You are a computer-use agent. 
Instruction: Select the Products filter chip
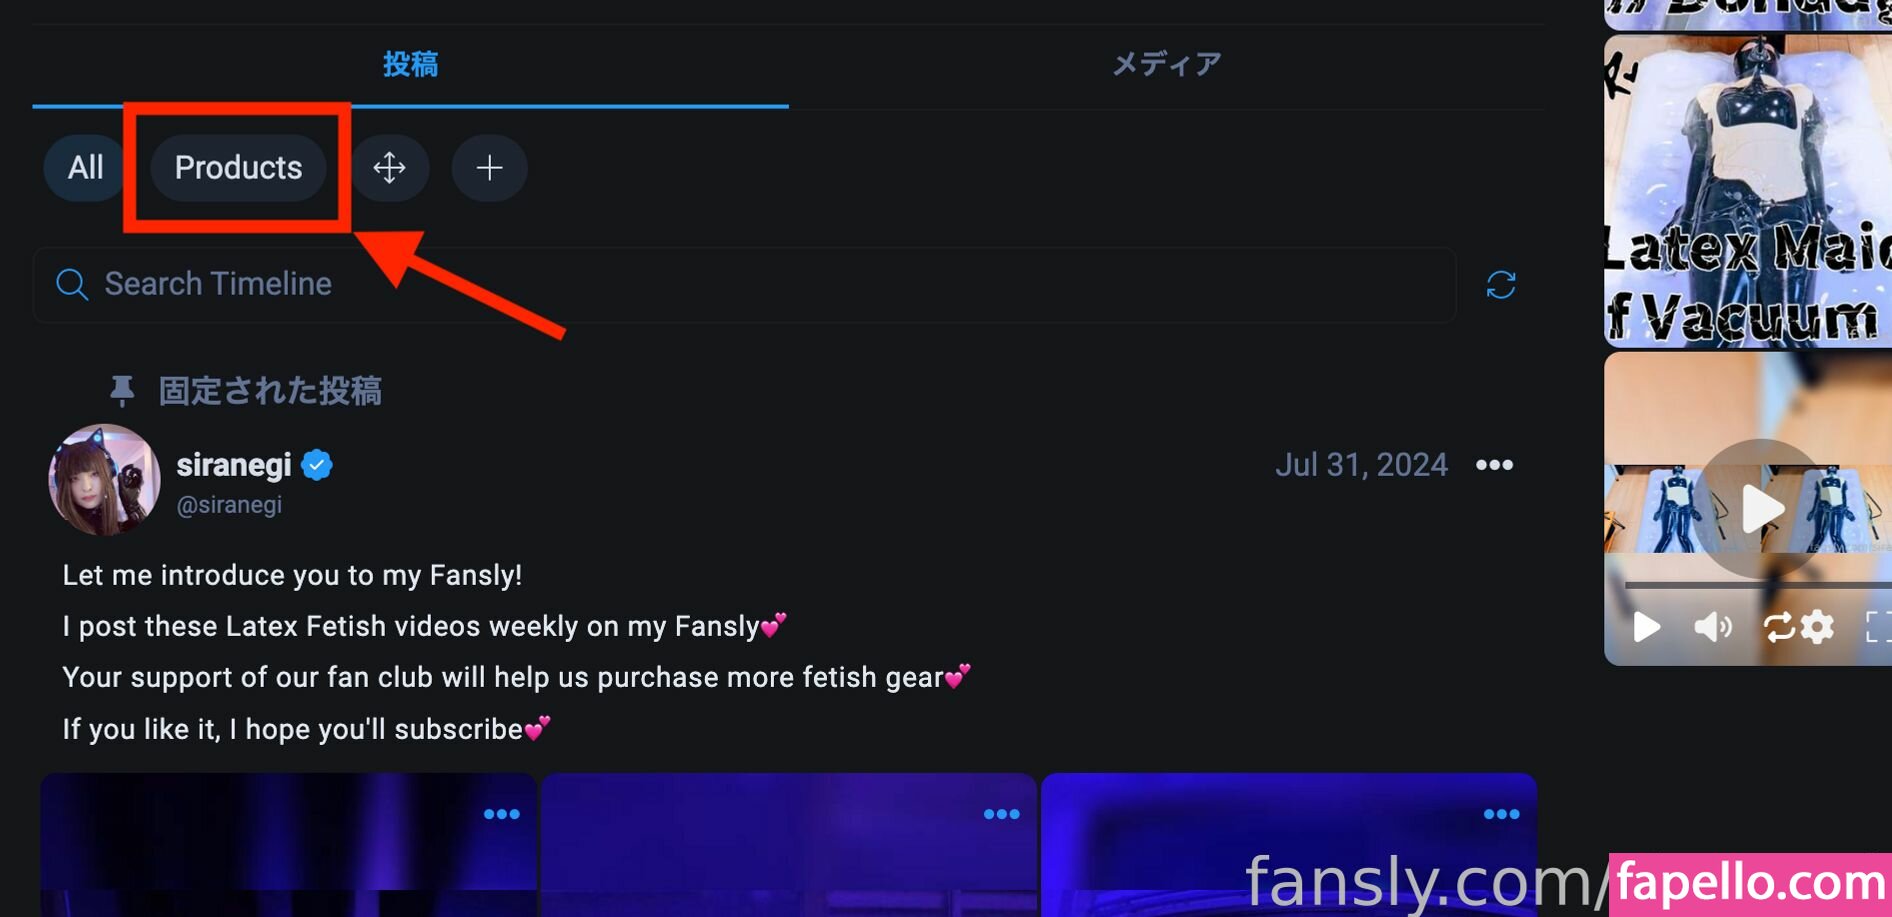pyautogui.click(x=238, y=168)
